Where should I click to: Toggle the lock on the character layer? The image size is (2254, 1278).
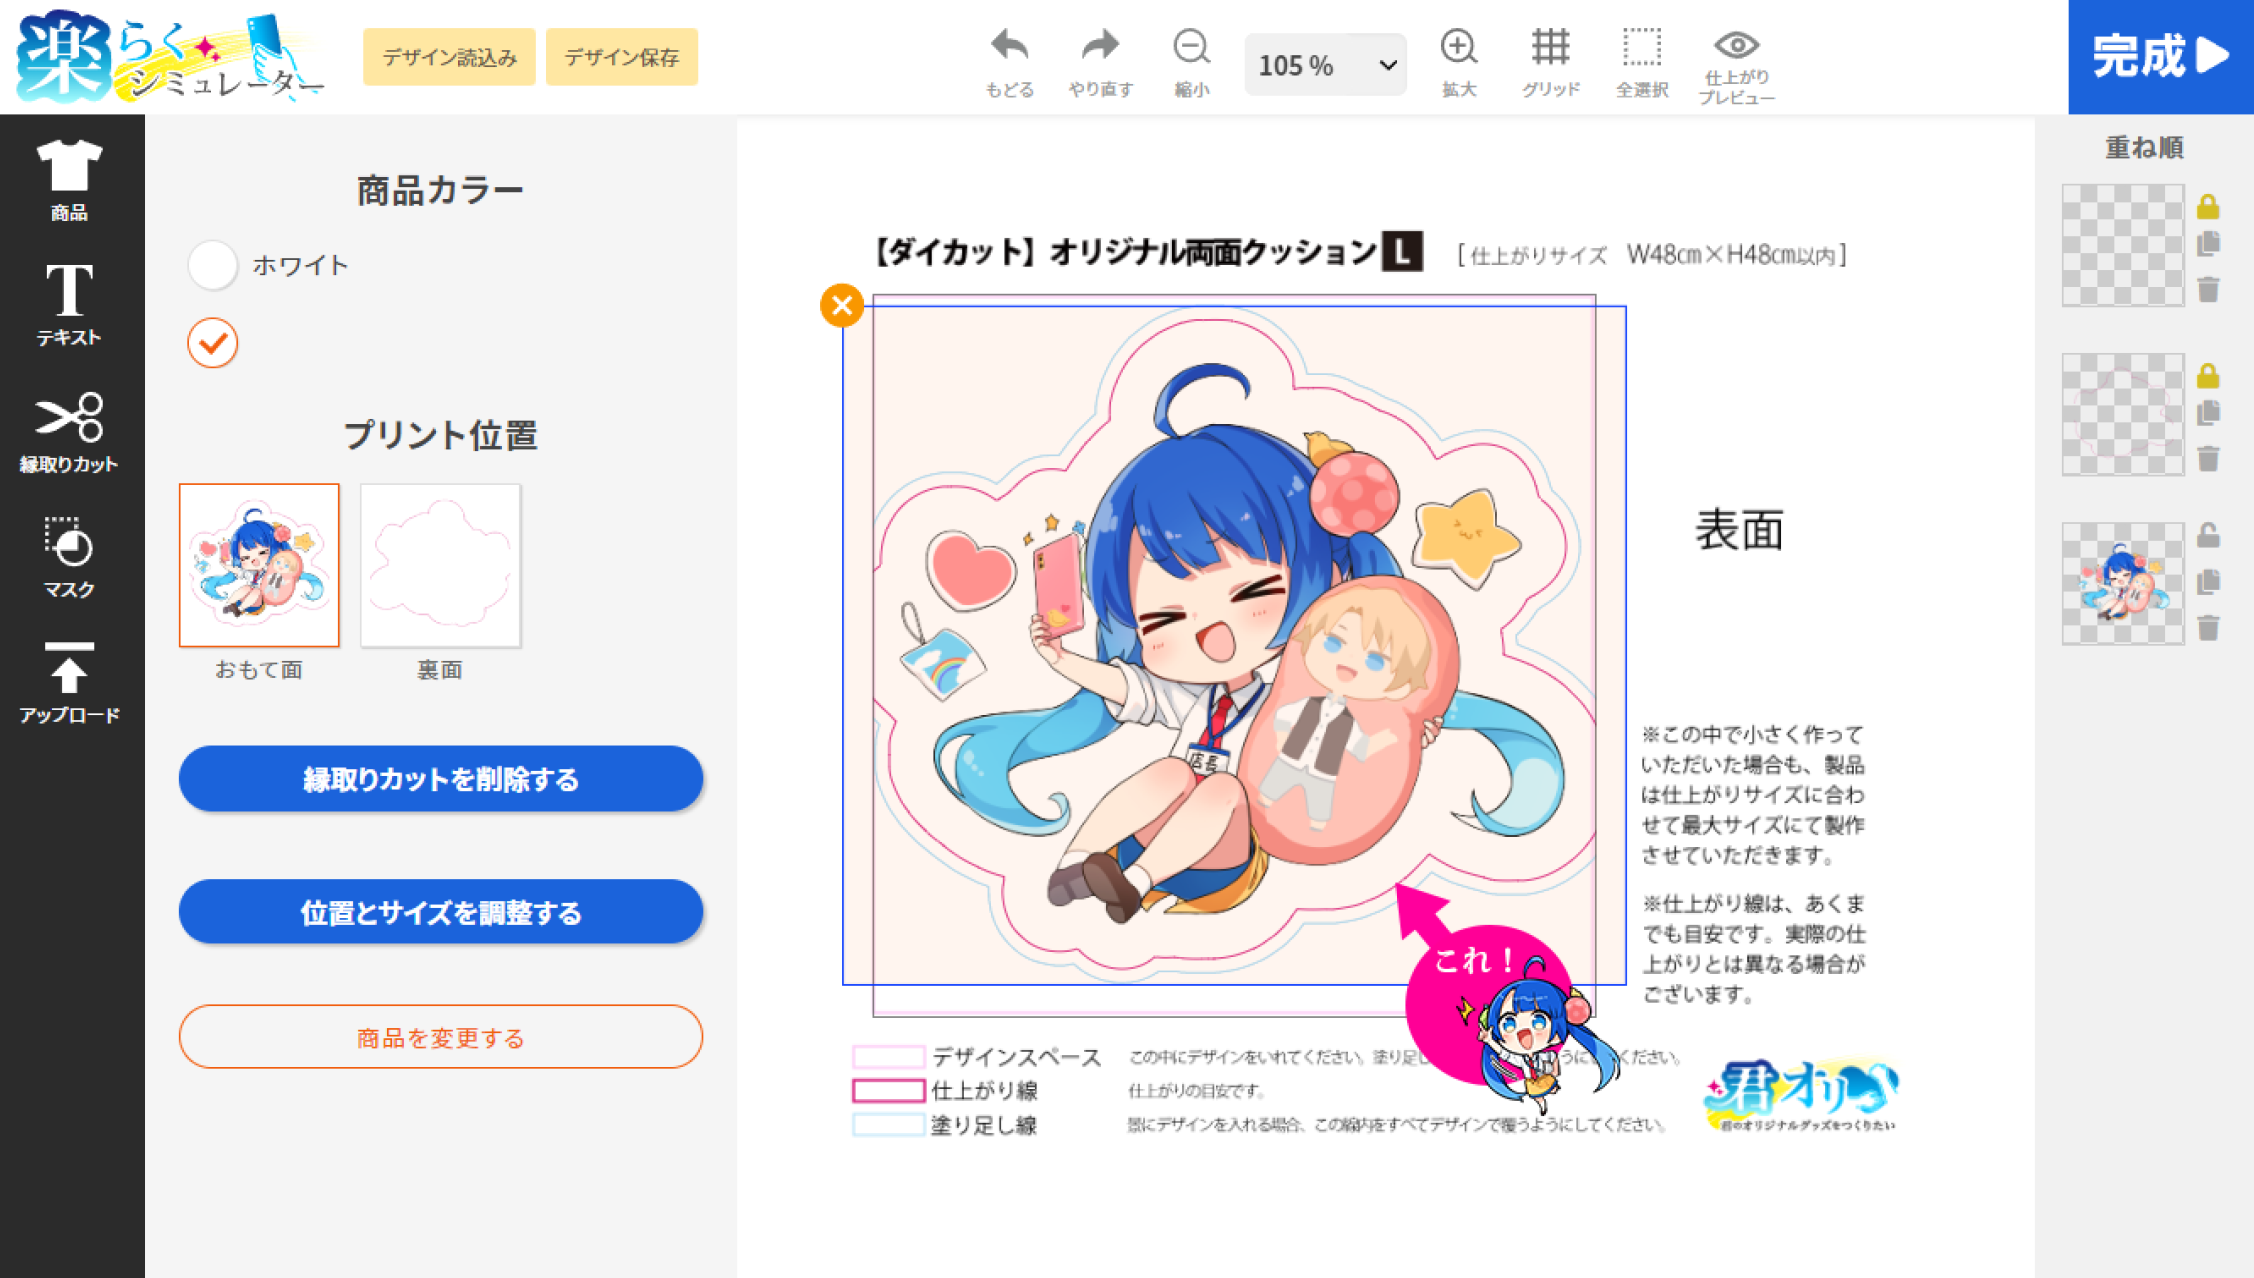[x=2208, y=536]
